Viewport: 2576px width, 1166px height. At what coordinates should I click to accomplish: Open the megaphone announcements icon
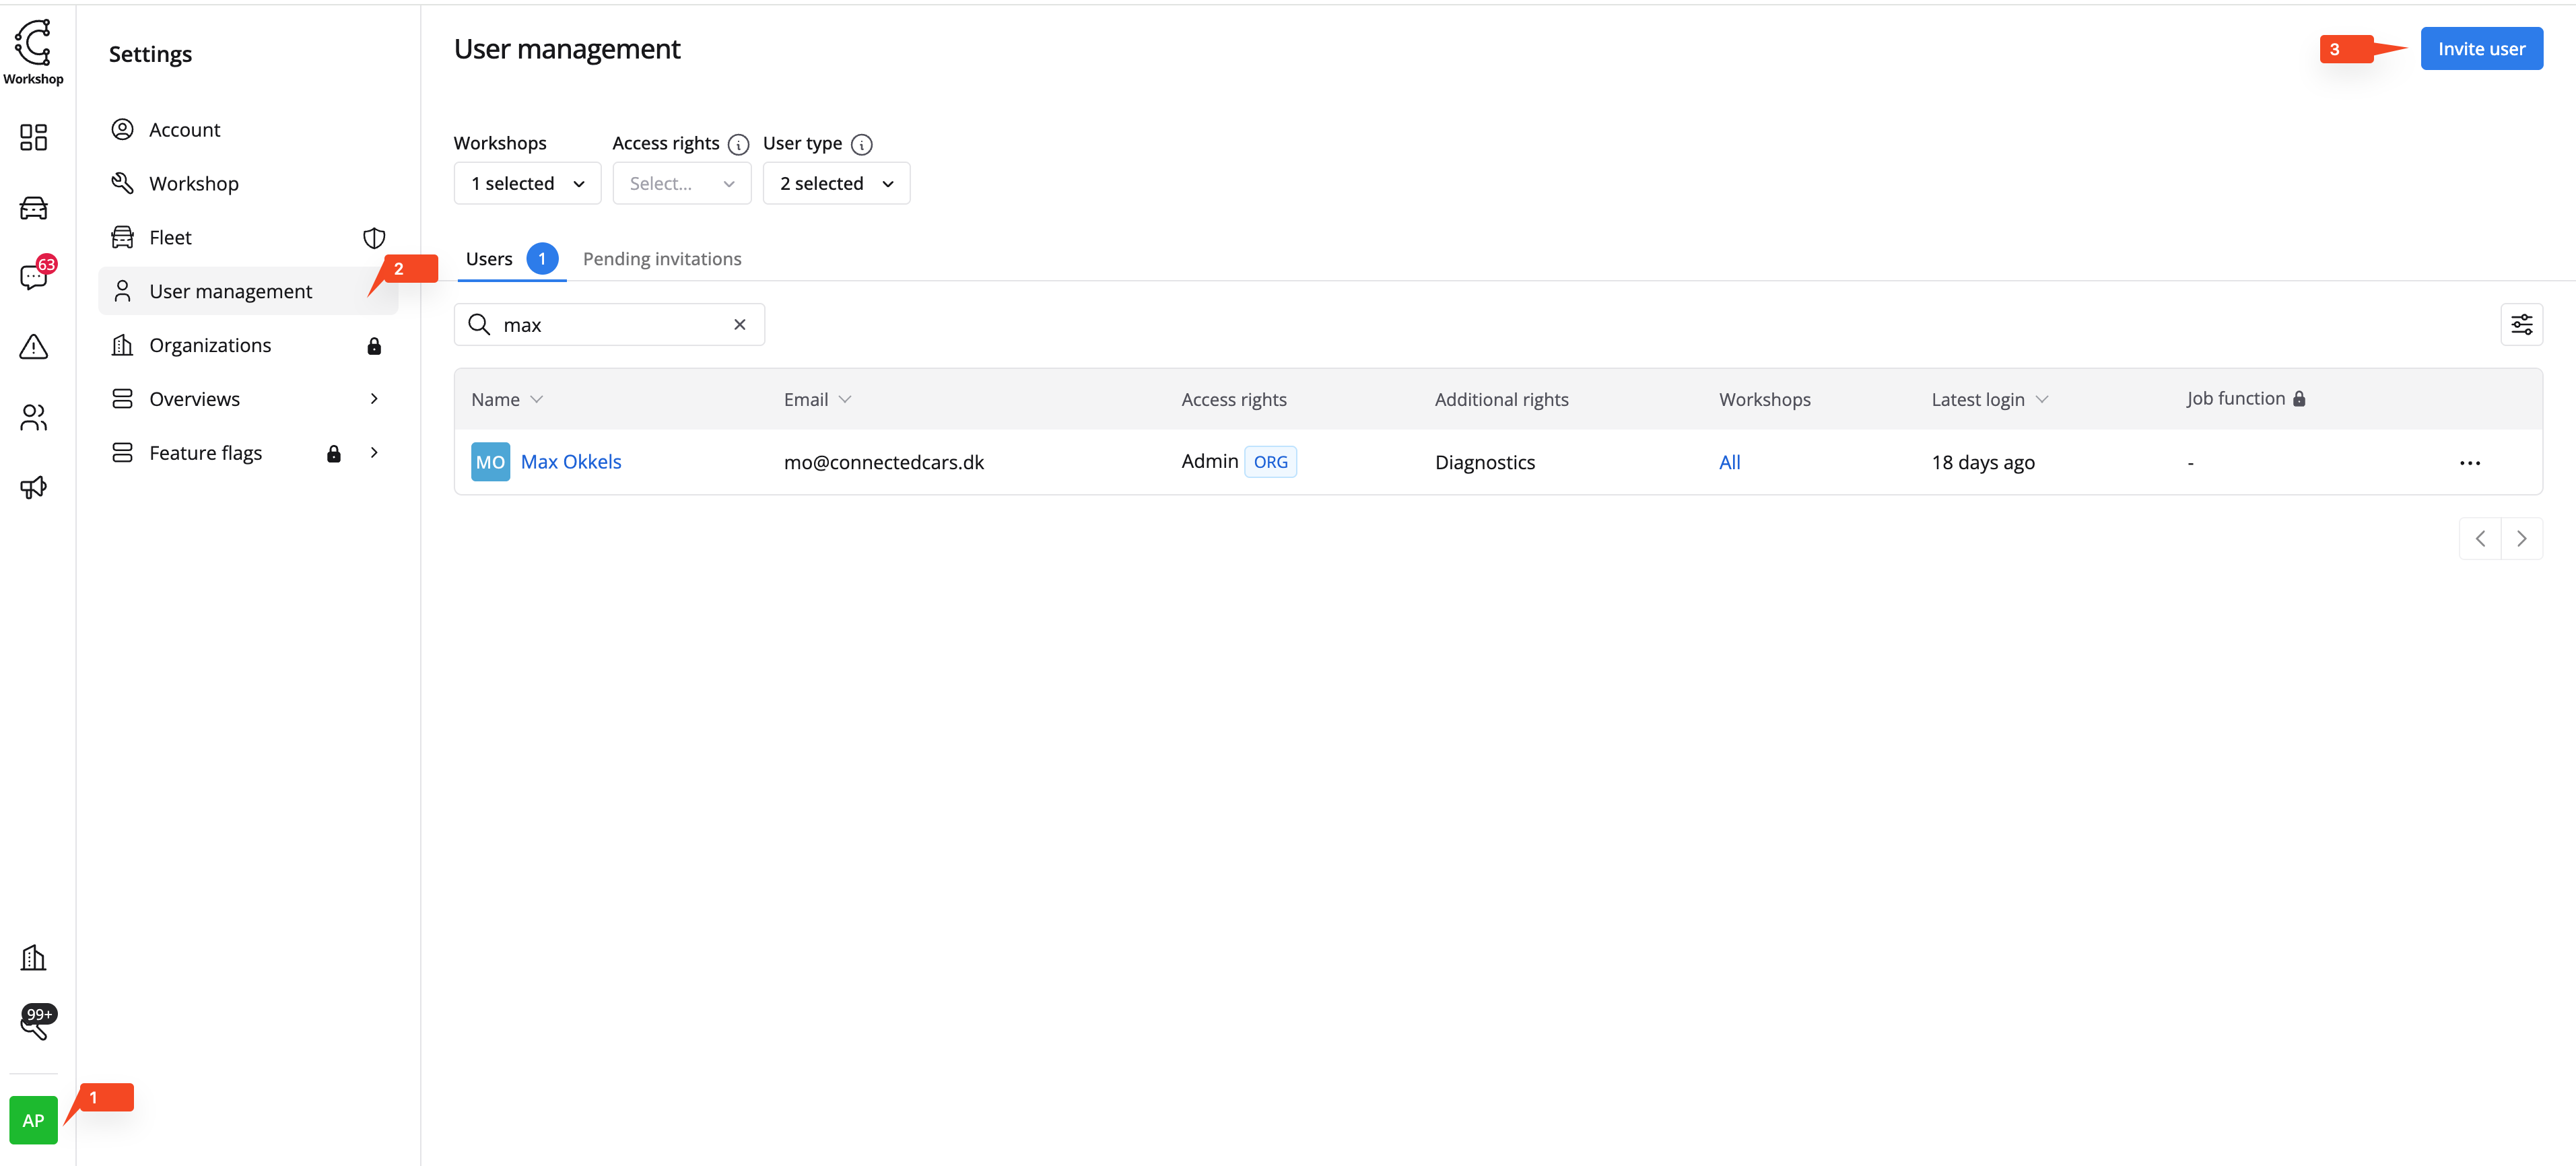pos(33,487)
